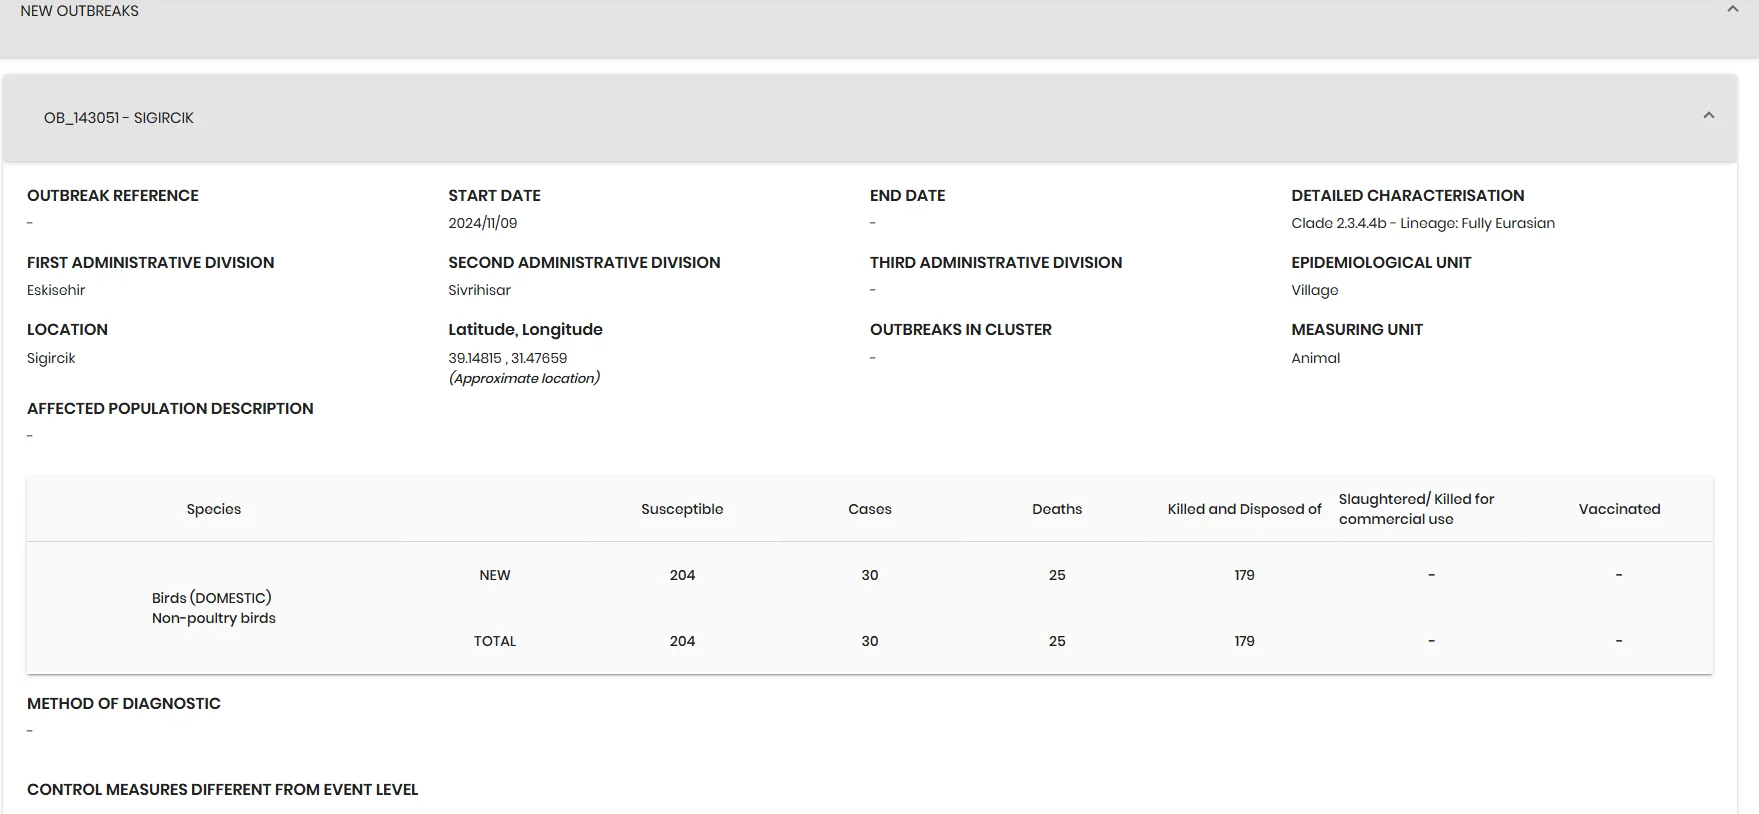Collapse the OB_143051 - SIGIRCIK panel chevron
1759x814 pixels.
point(1709,116)
